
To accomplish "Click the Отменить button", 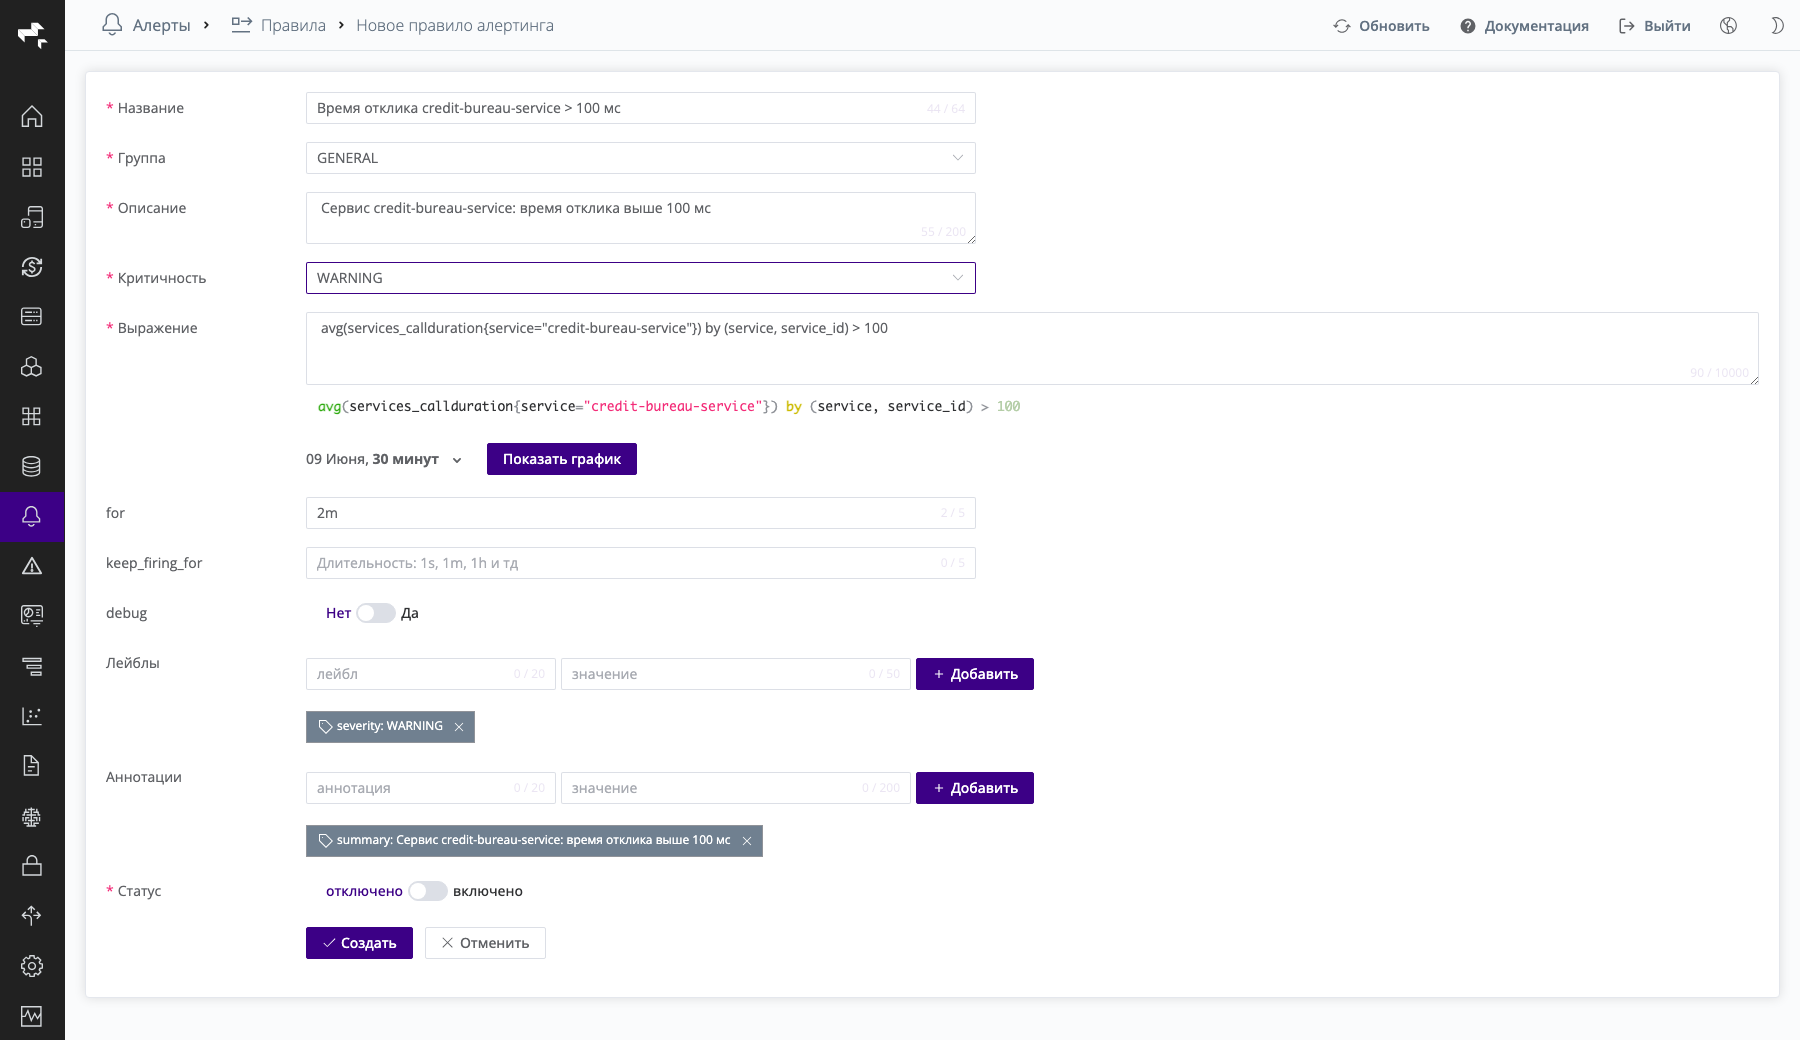I will click(485, 943).
